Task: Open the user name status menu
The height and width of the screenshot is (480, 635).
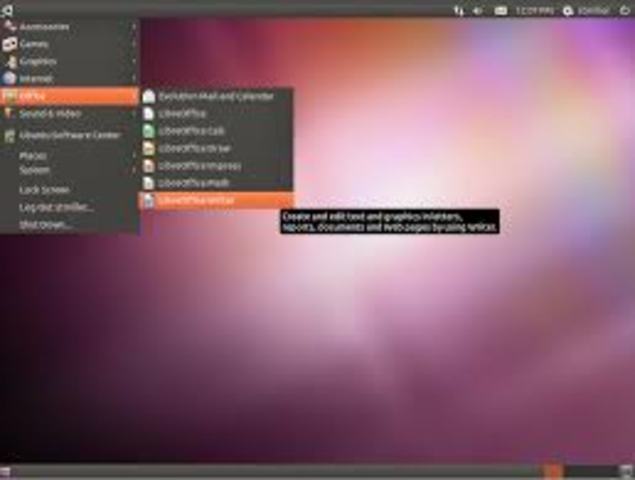Action: point(586,11)
